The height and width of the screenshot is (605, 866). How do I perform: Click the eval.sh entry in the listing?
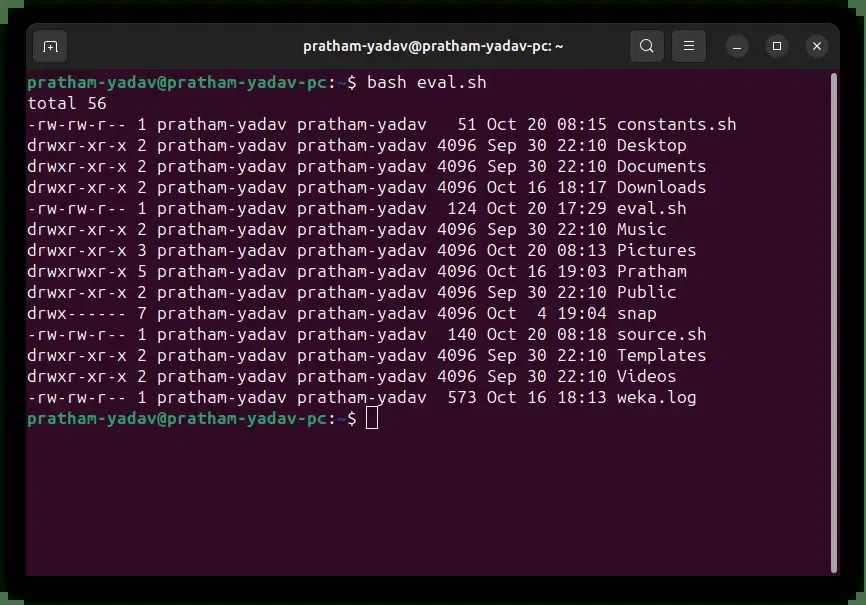[x=651, y=208]
